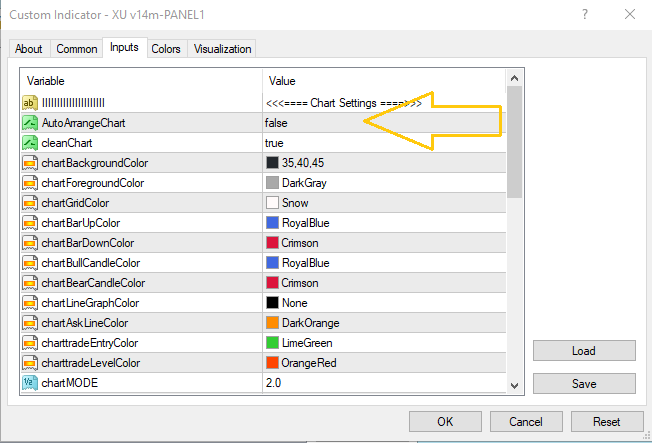Confirm settings with the OK button
This screenshot has height=443, width=652.
[445, 422]
